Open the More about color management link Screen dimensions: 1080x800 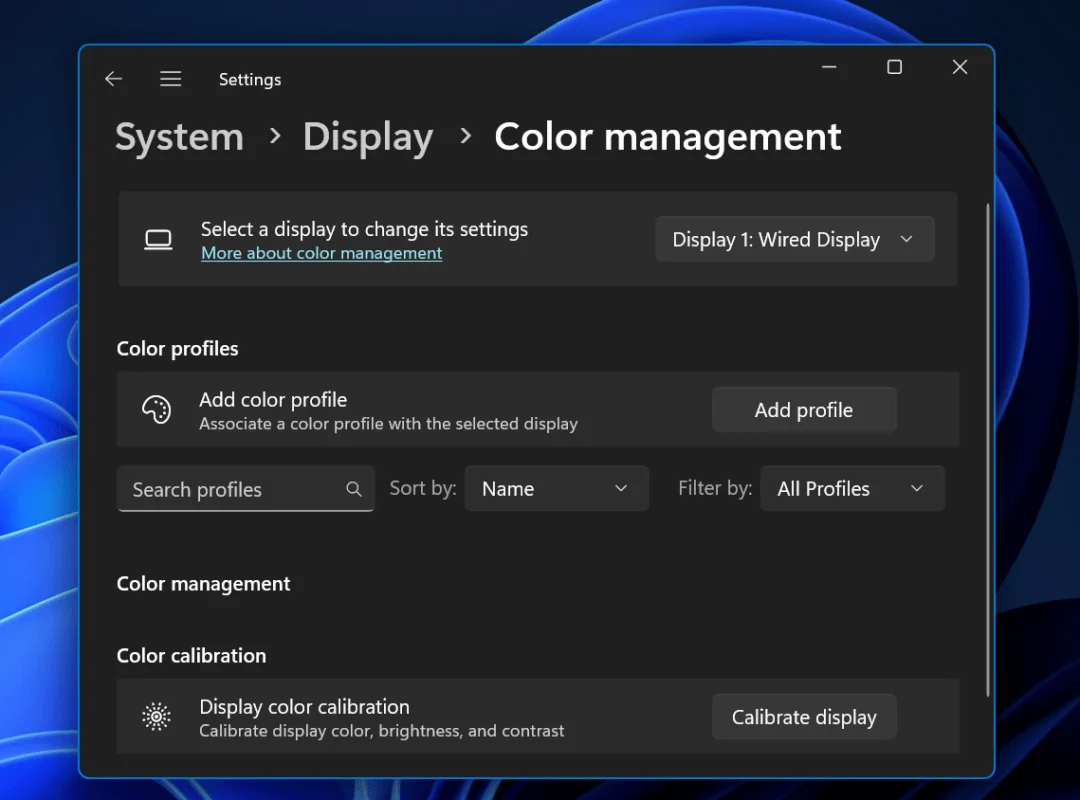point(321,253)
